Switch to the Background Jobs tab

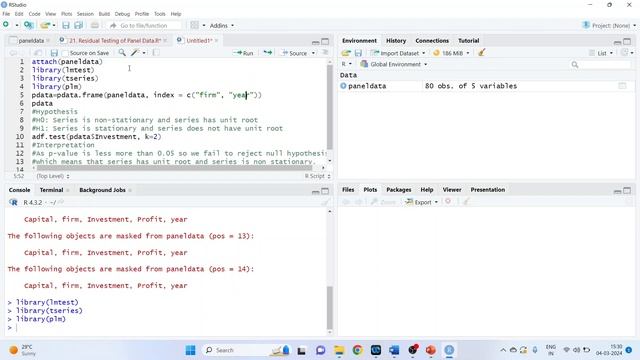pyautogui.click(x=102, y=190)
